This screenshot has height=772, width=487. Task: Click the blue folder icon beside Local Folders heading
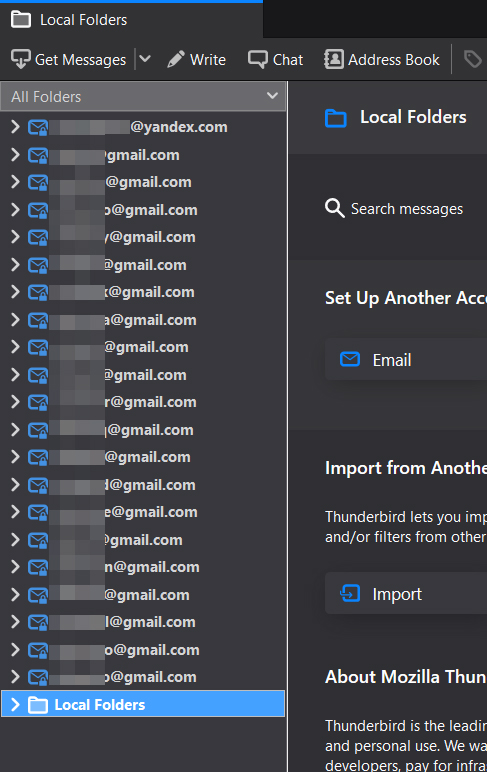click(x=336, y=118)
